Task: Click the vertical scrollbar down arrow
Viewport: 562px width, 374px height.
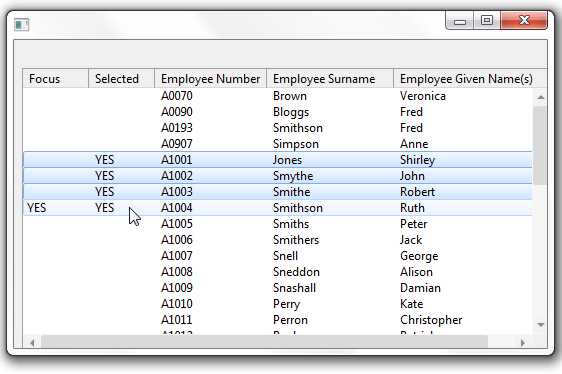Action: pos(541,325)
